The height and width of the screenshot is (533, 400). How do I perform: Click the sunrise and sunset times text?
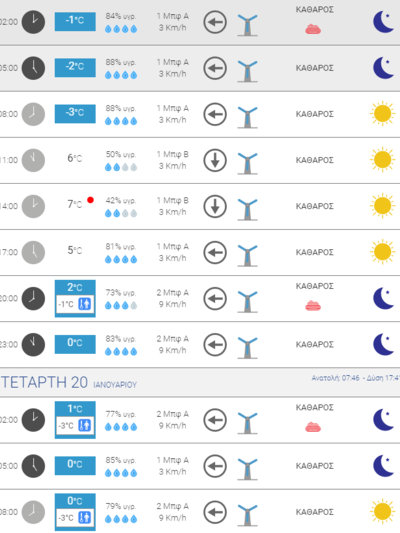[355, 378]
